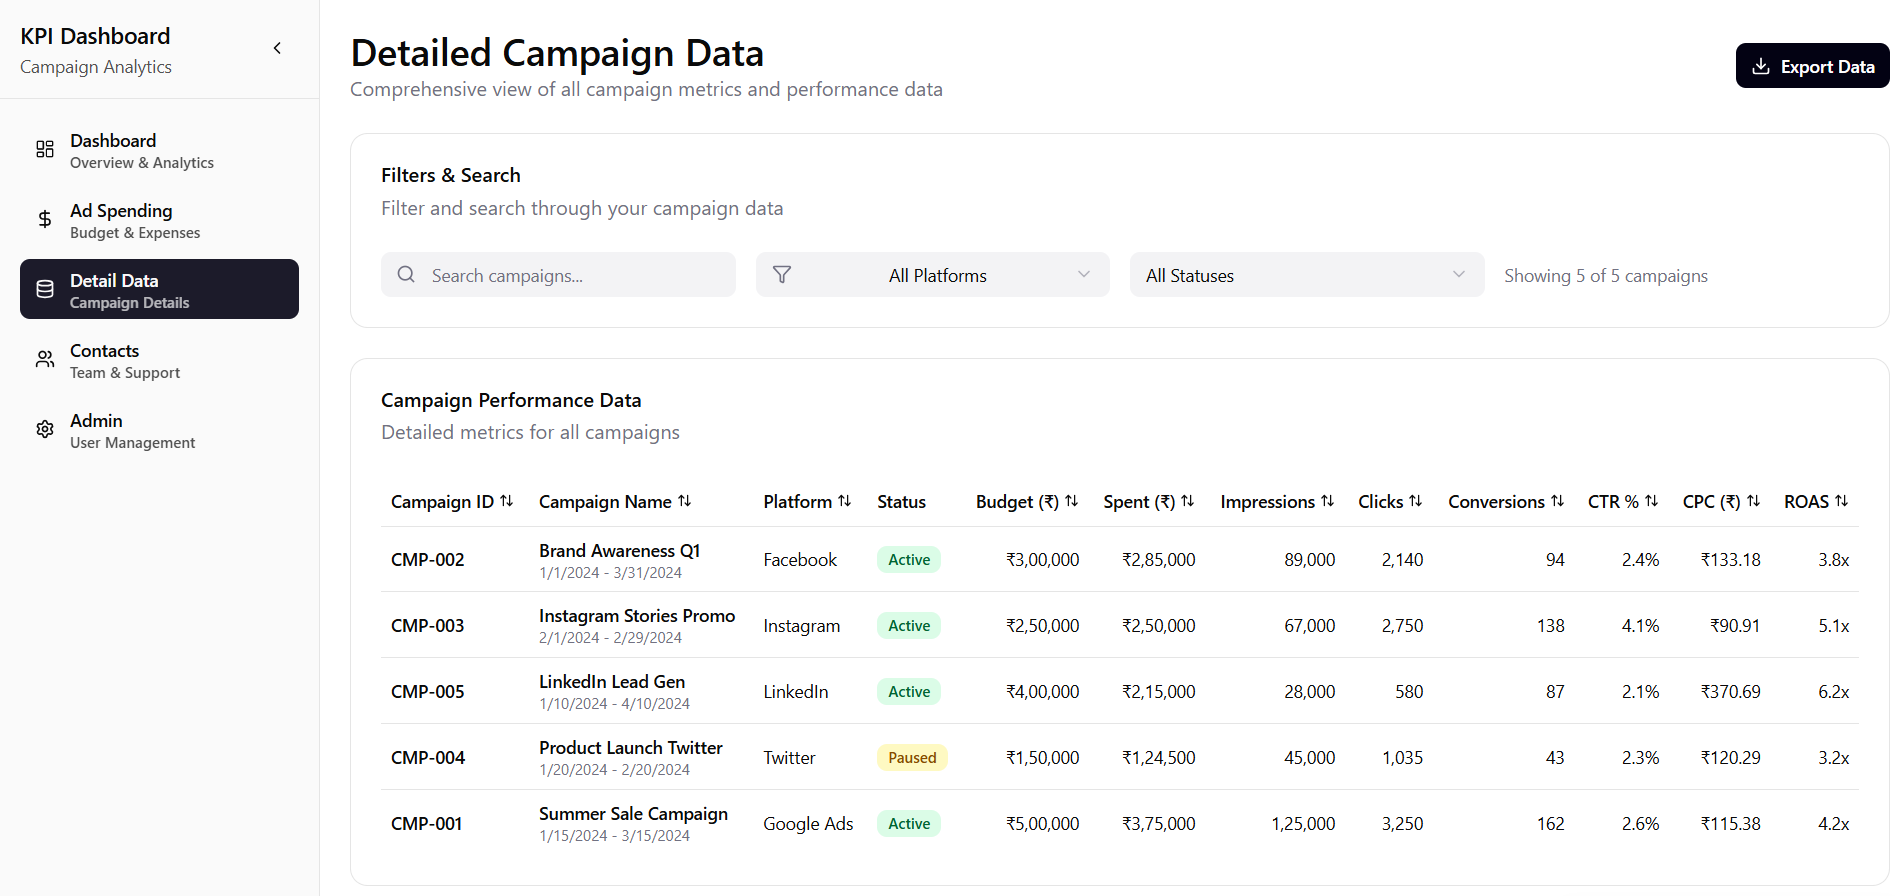Image resolution: width=1904 pixels, height=896 pixels.
Task: Sort by Spent arrows icon
Action: pyautogui.click(x=1188, y=501)
